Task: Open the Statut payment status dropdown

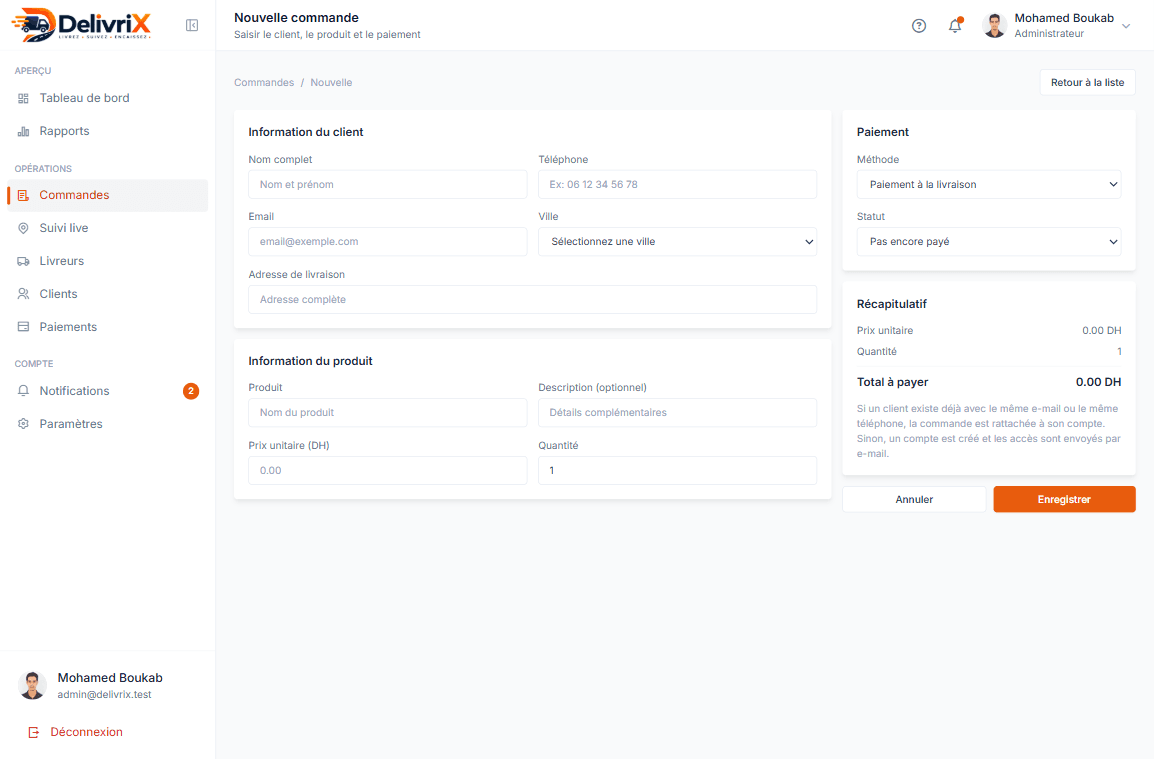Action: [x=988, y=241]
